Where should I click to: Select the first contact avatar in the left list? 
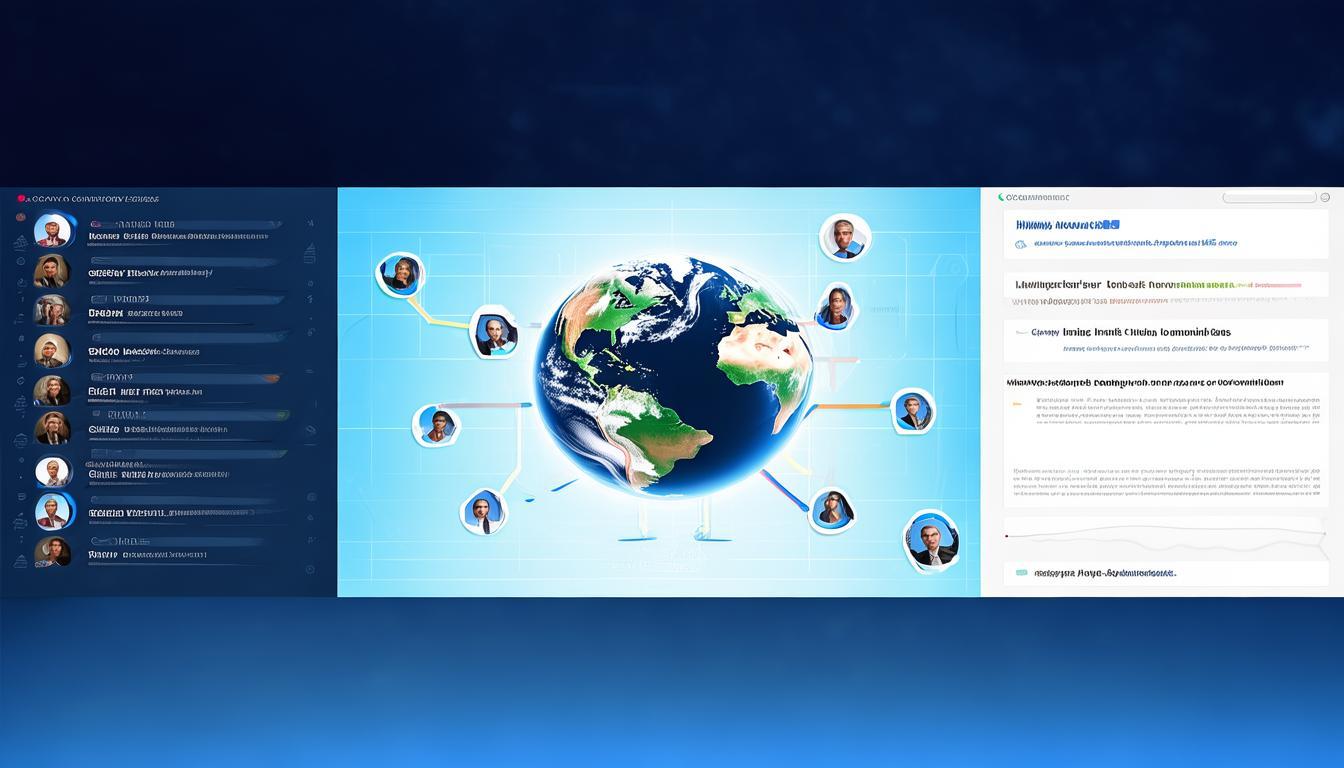[54, 230]
